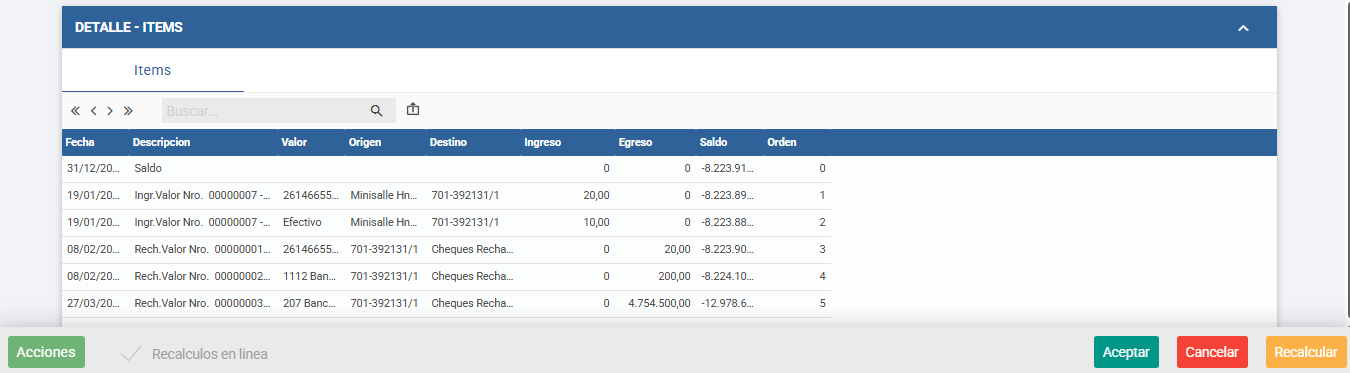
Task: Go to next page of items
Action: tap(110, 111)
